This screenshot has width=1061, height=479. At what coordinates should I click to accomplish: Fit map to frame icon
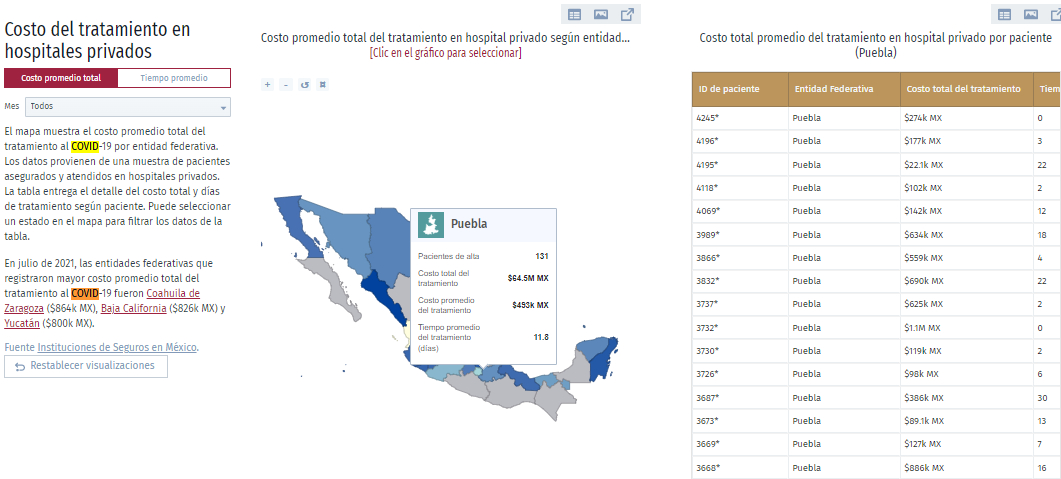[323, 85]
